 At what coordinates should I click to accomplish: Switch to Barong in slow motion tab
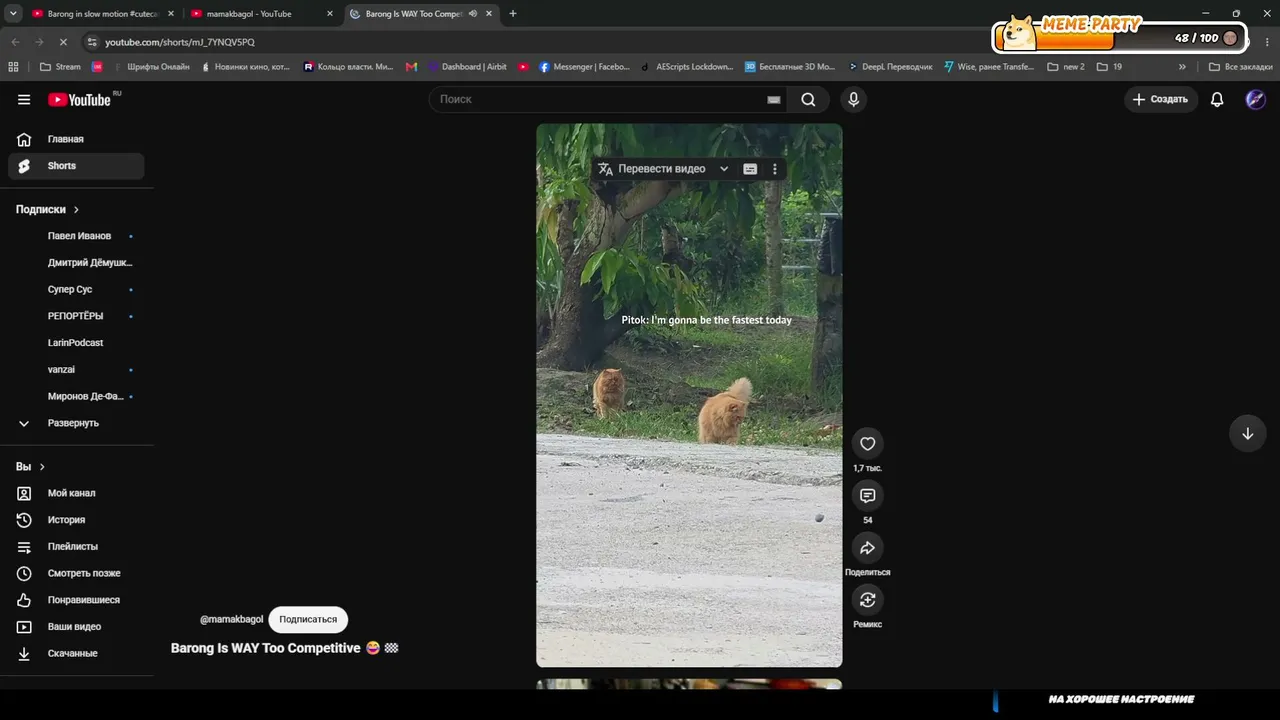(x=102, y=14)
